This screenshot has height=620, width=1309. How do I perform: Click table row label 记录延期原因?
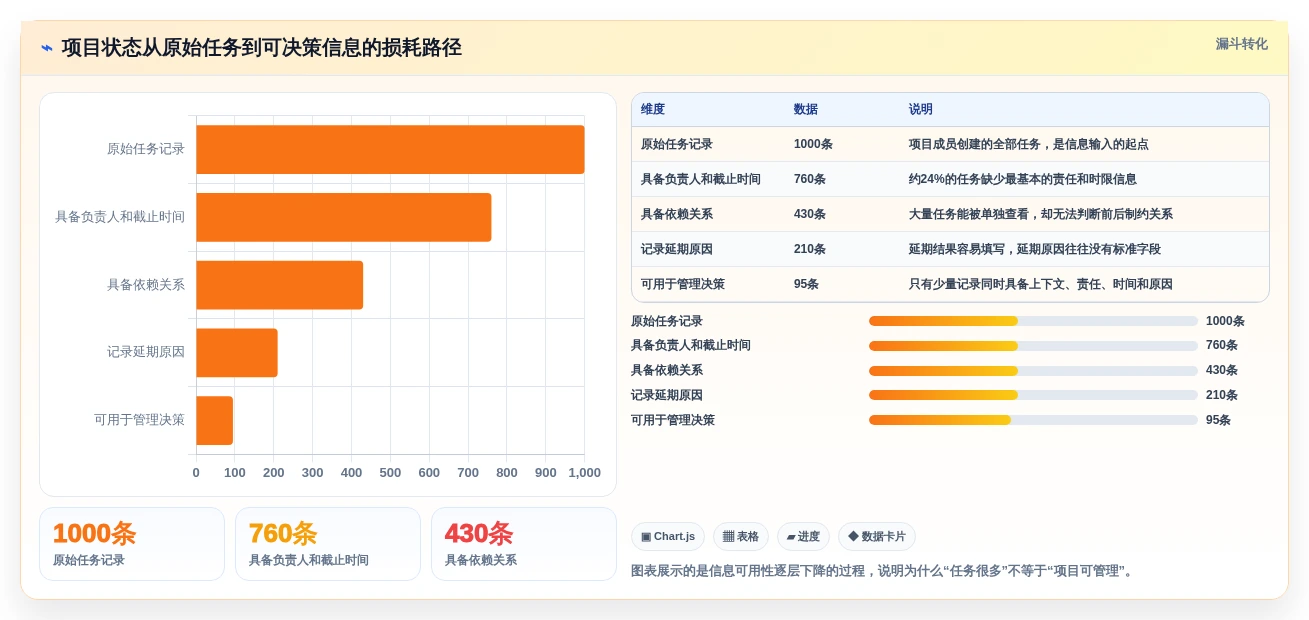pos(677,249)
